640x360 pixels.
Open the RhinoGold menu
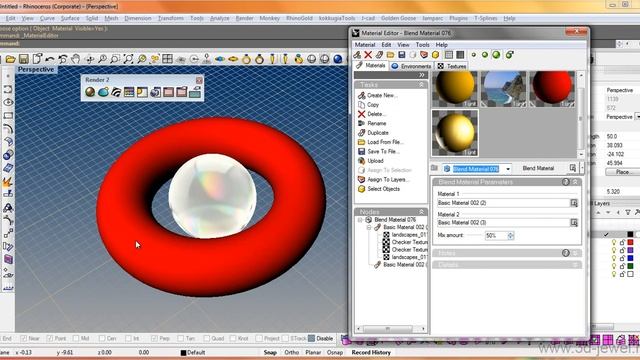tap(299, 18)
